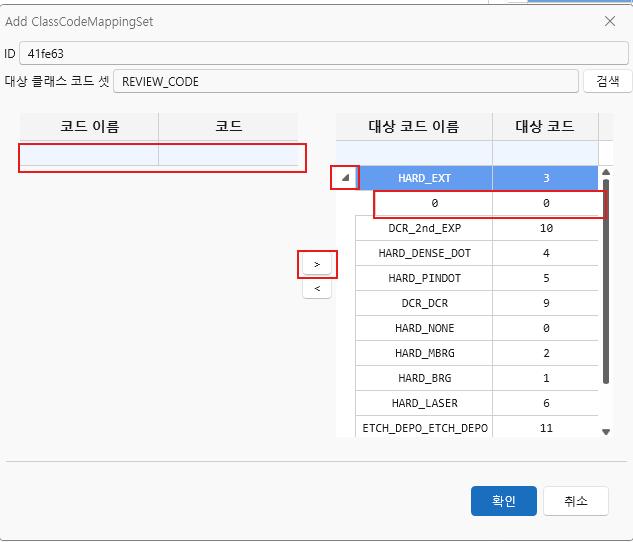Sort by 대상 코드 이름 column header
Viewport: 633px width, 542px height.
tap(414, 126)
